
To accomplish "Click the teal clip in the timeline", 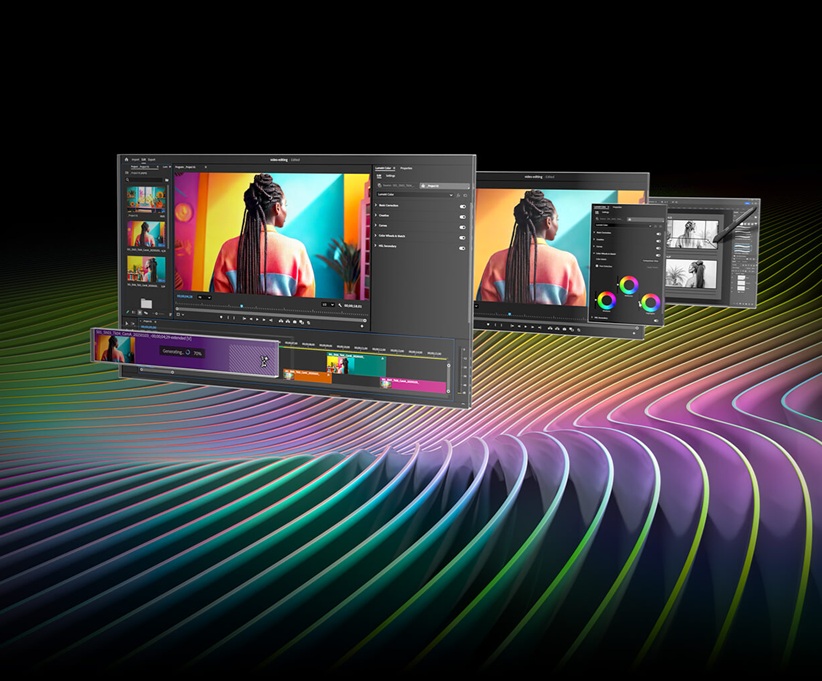I will coord(358,365).
